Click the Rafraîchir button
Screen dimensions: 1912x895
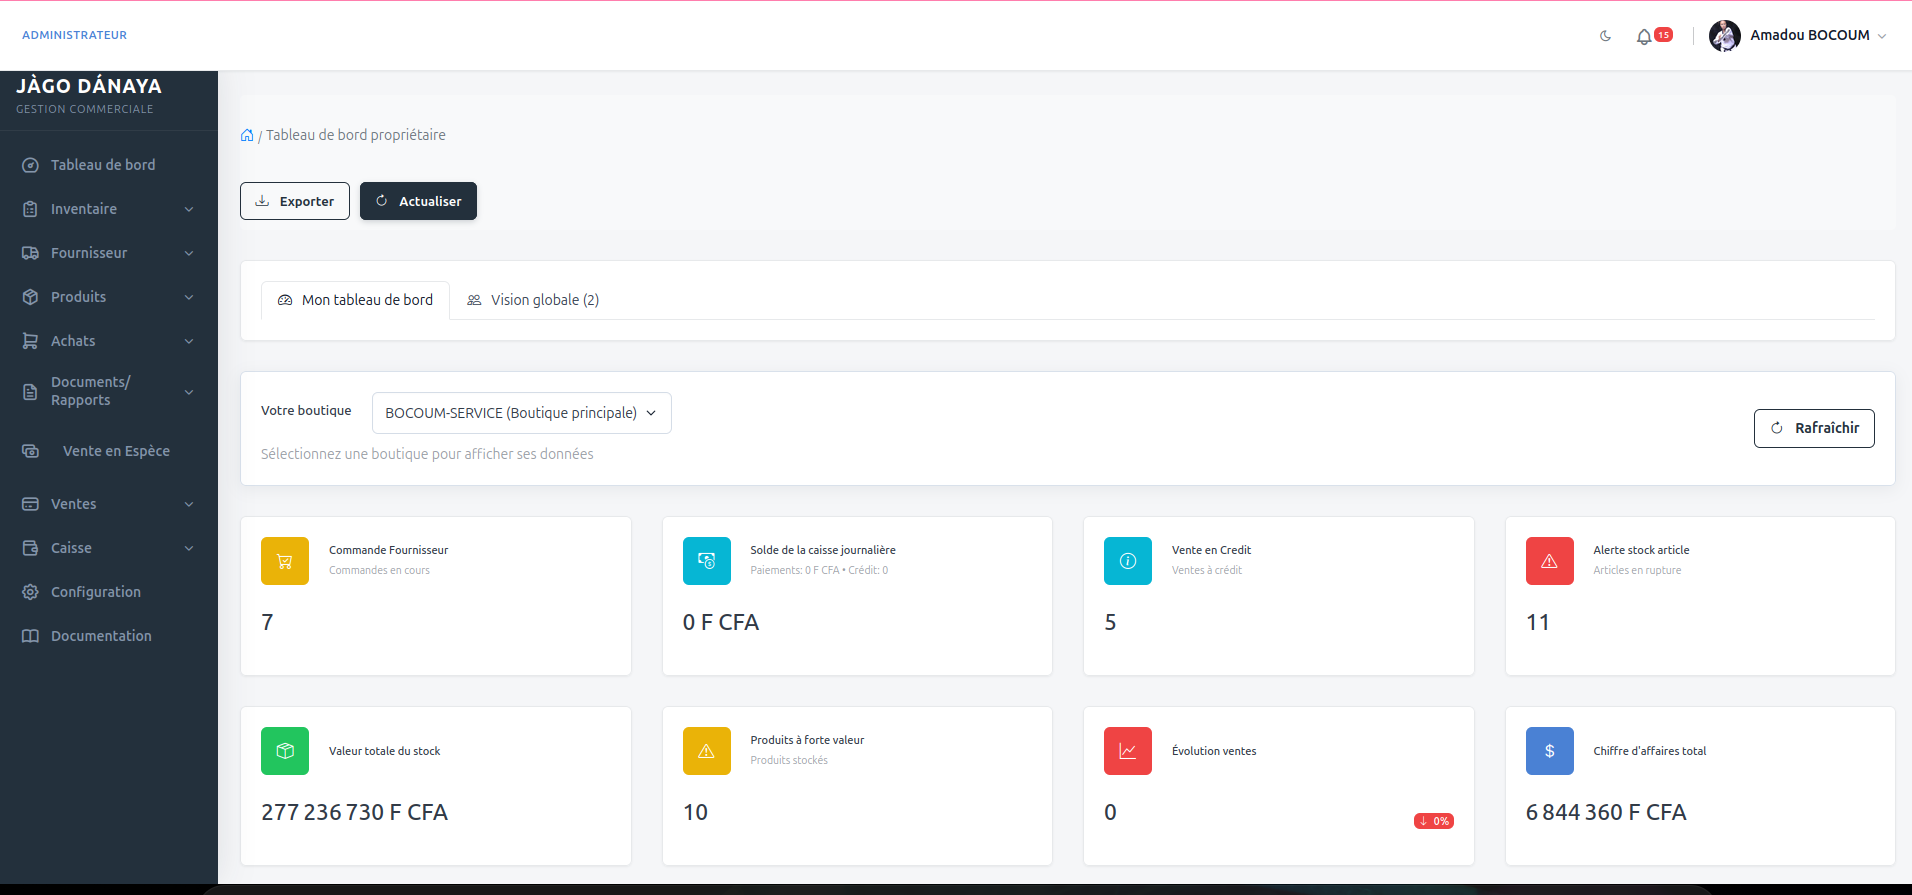(1814, 428)
